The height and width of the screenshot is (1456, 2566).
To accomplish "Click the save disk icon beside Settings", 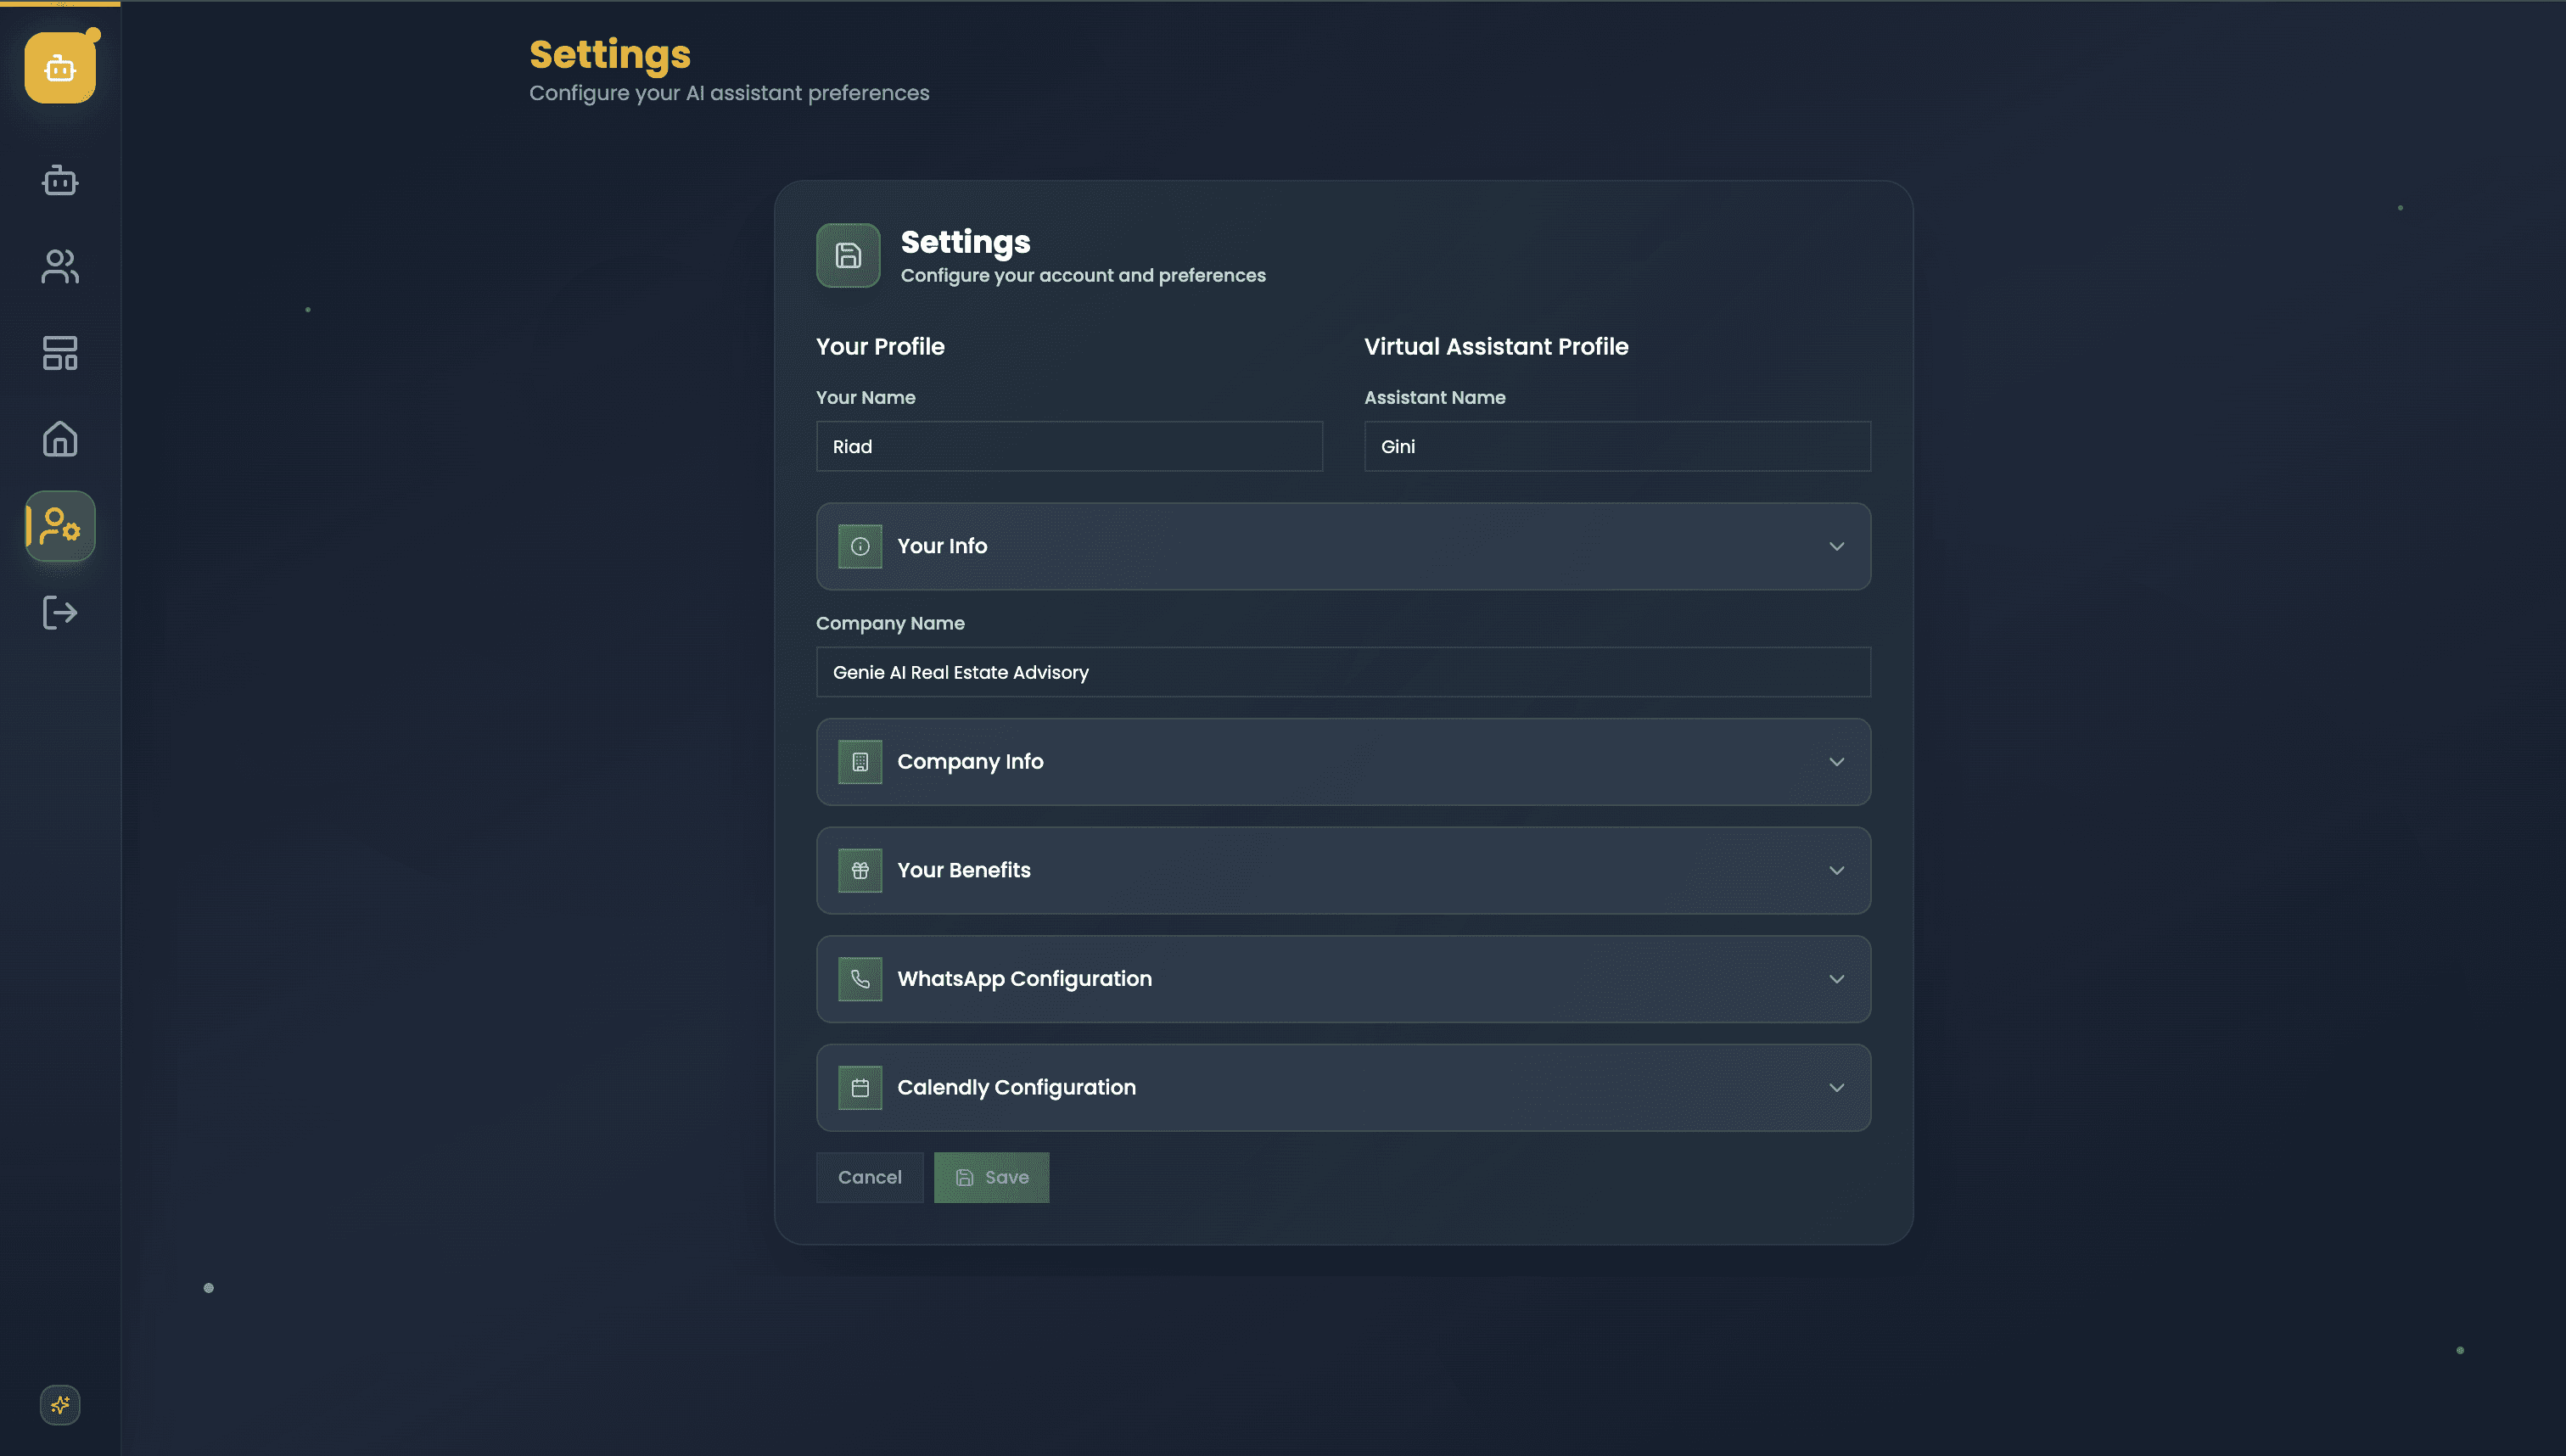I will (x=848, y=256).
